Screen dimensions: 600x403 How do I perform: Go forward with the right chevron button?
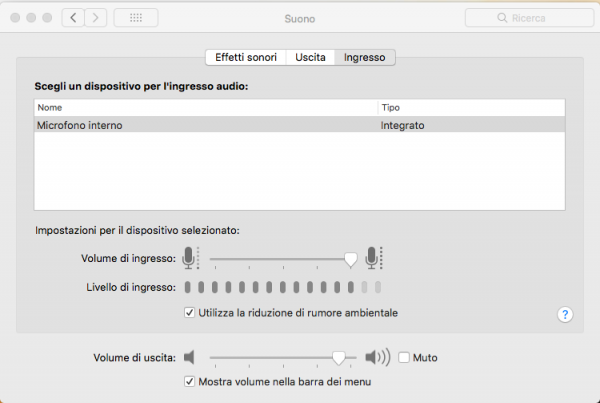[97, 18]
